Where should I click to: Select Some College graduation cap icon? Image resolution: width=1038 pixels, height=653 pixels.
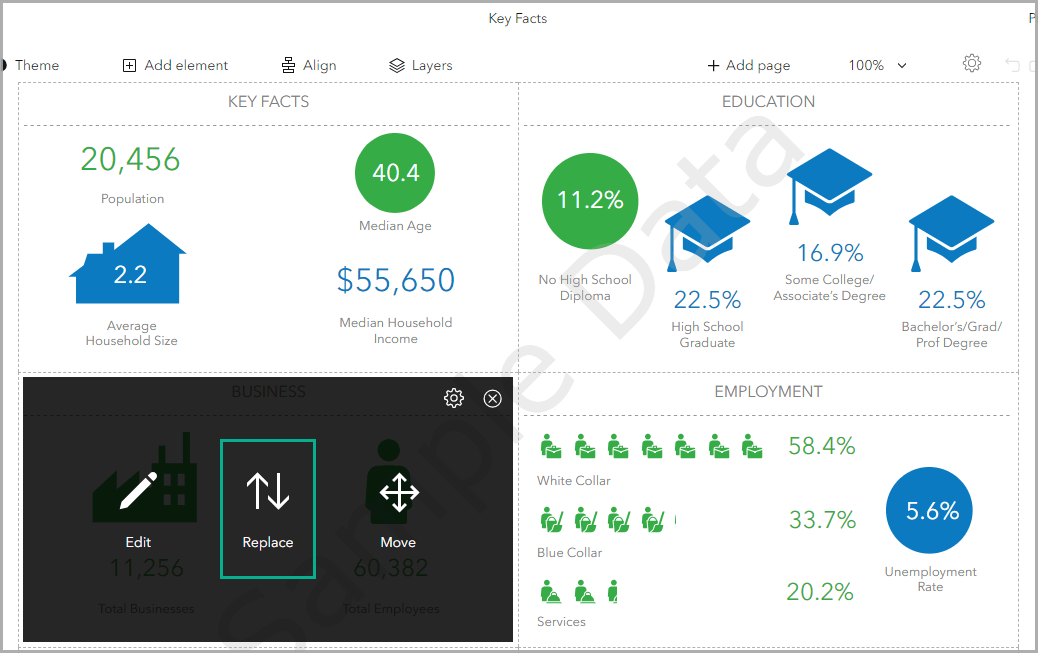[x=829, y=186]
